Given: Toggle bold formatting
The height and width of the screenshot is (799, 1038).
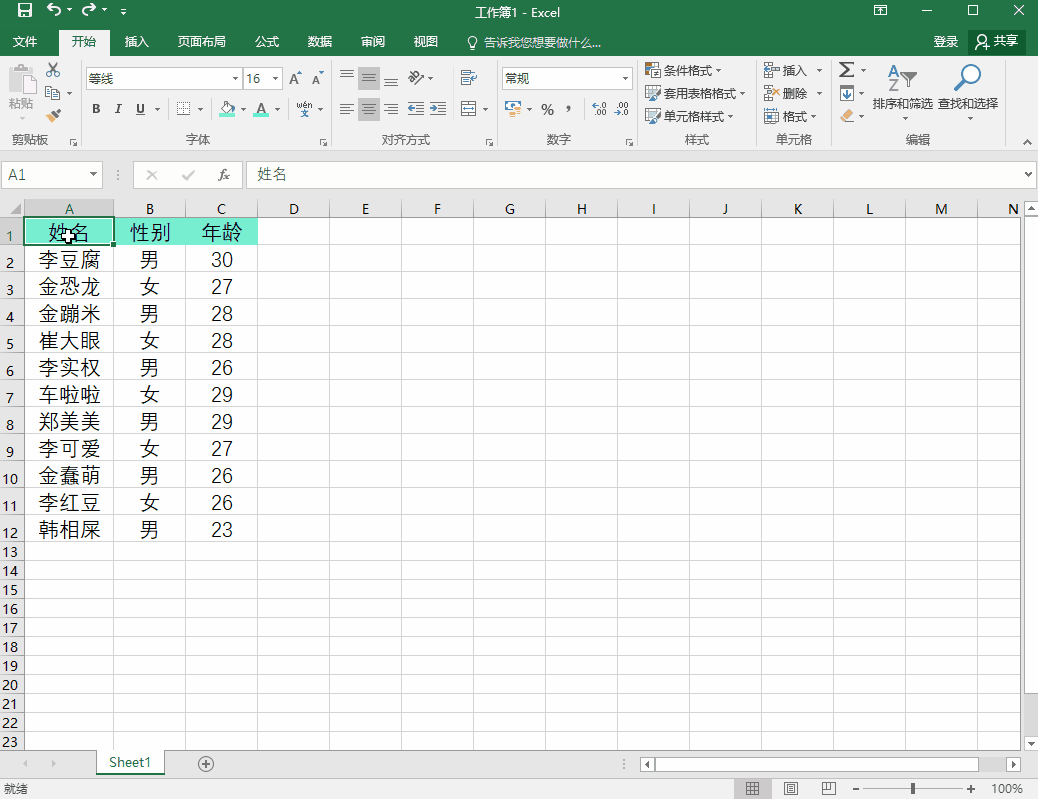Looking at the screenshot, I should 97,109.
